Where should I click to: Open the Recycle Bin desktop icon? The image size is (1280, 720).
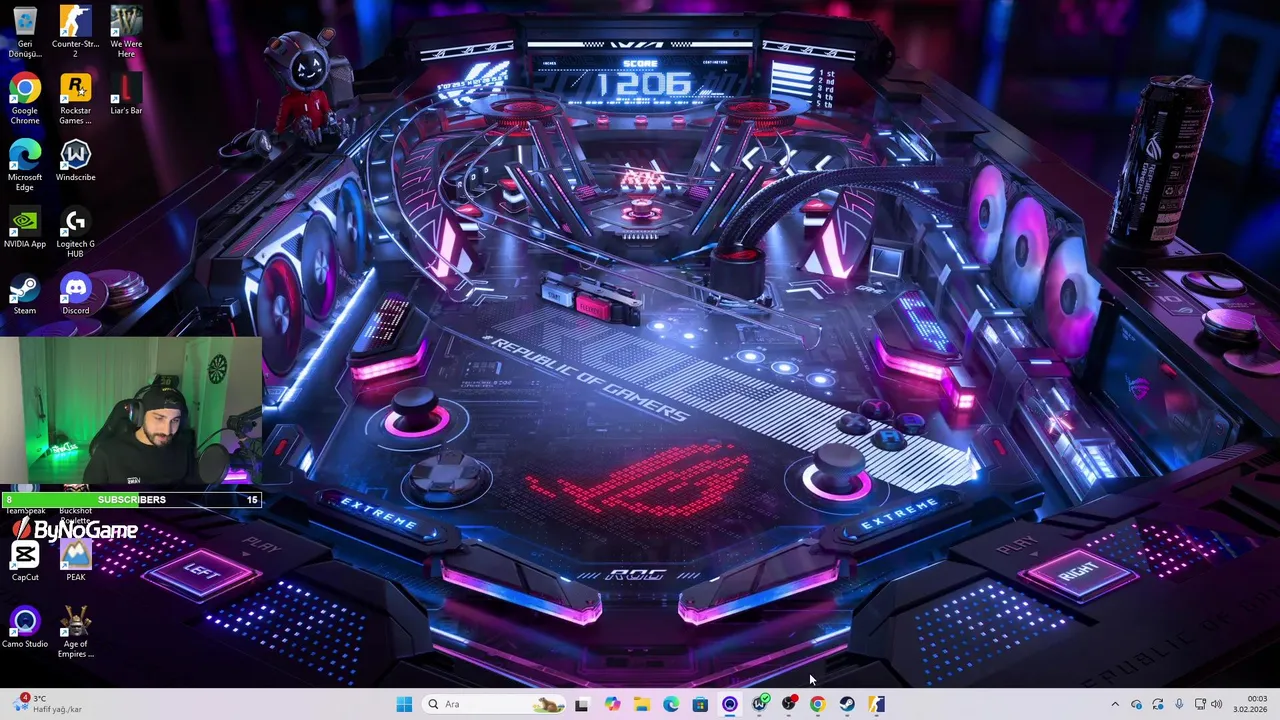click(x=25, y=33)
